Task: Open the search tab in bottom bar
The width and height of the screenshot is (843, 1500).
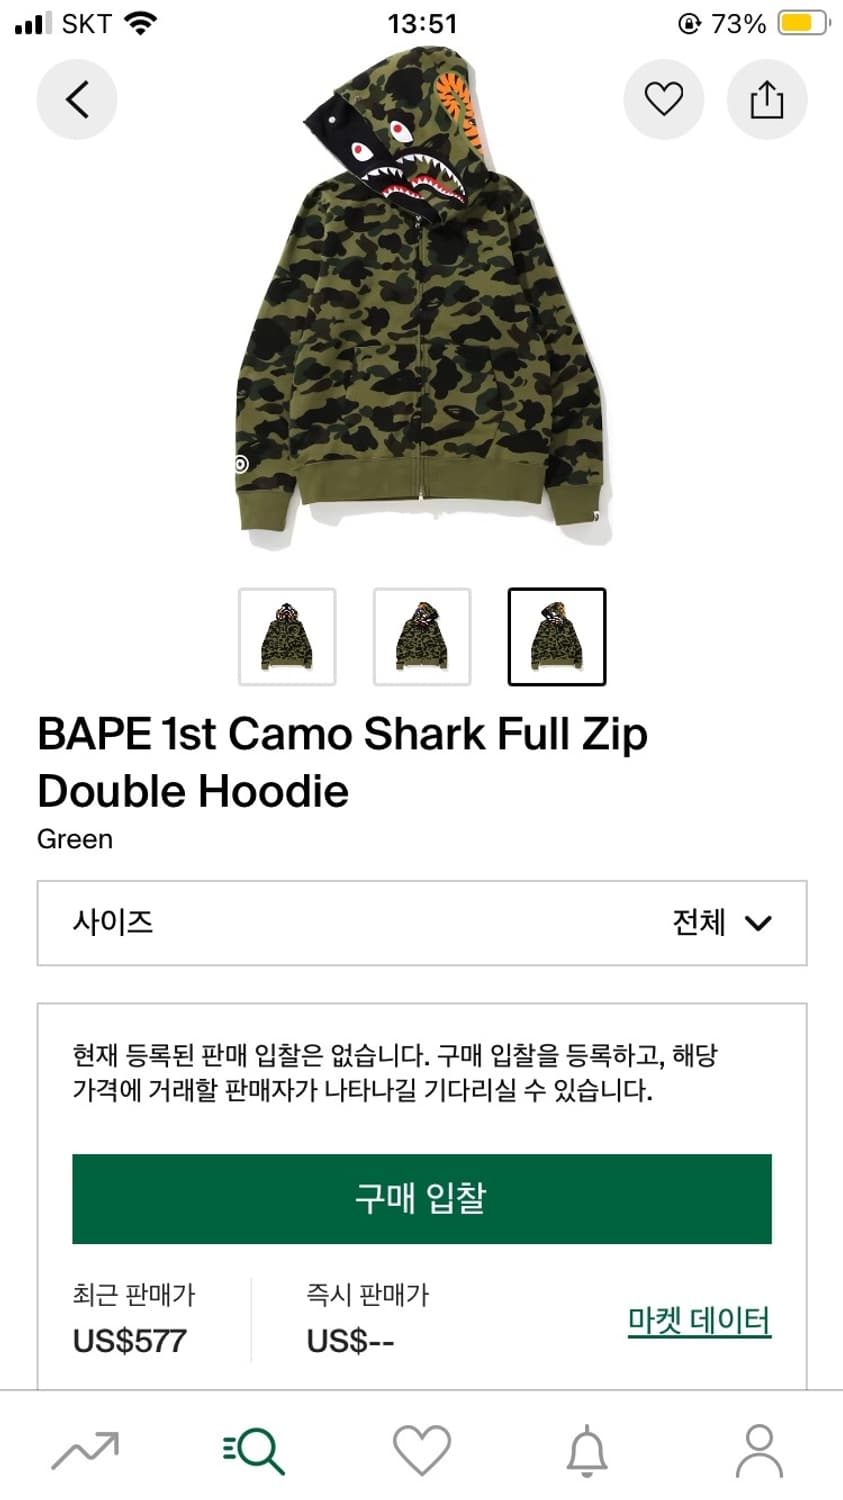Action: coord(254,1451)
